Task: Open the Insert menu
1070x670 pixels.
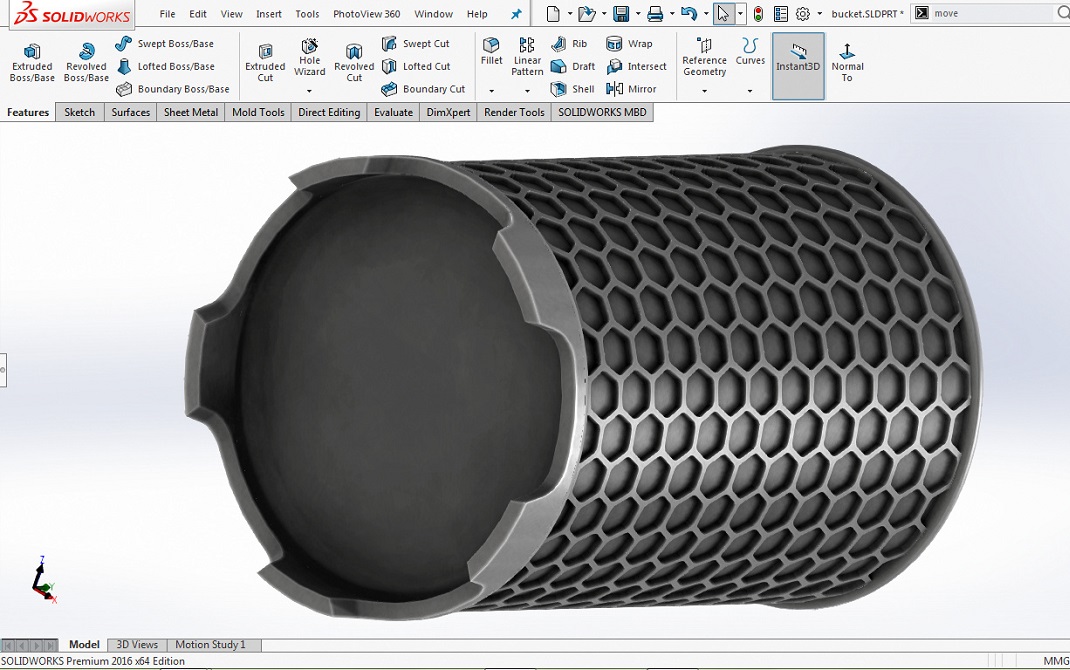Action: pyautogui.click(x=269, y=14)
